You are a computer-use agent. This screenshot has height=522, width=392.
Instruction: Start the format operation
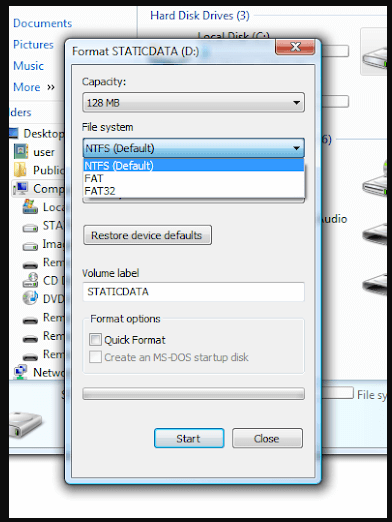click(189, 438)
